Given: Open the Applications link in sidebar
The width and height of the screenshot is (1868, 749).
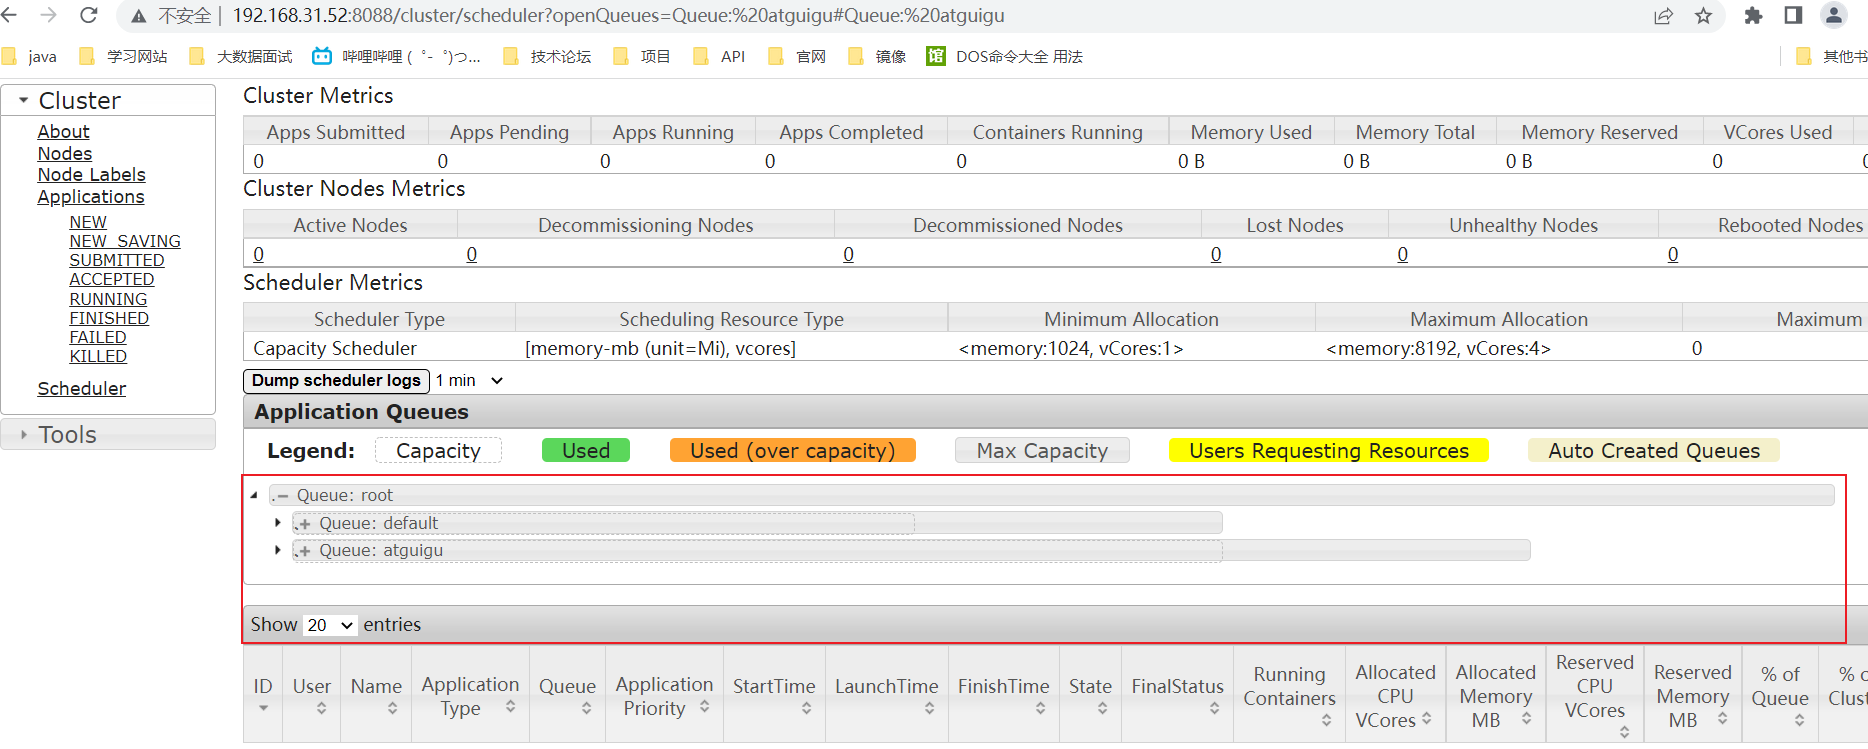Looking at the screenshot, I should (91, 197).
